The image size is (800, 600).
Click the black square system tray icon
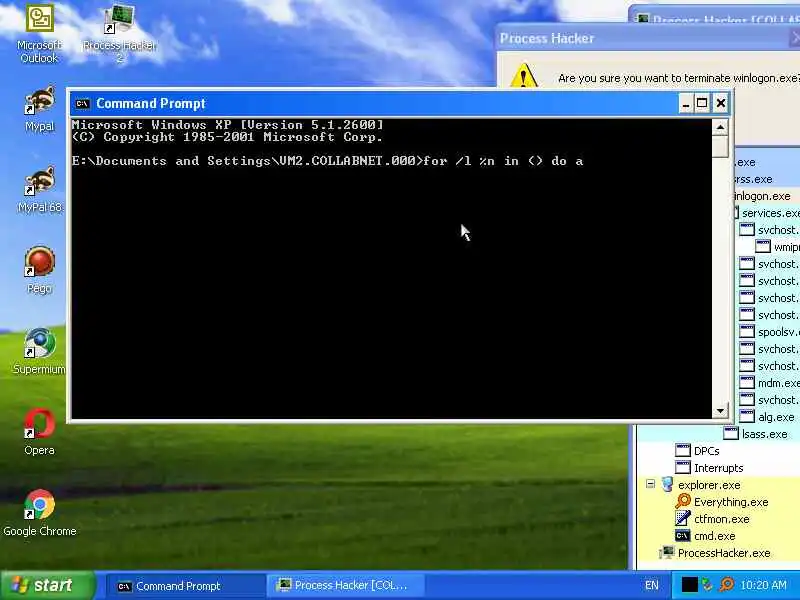pyautogui.click(x=689, y=585)
